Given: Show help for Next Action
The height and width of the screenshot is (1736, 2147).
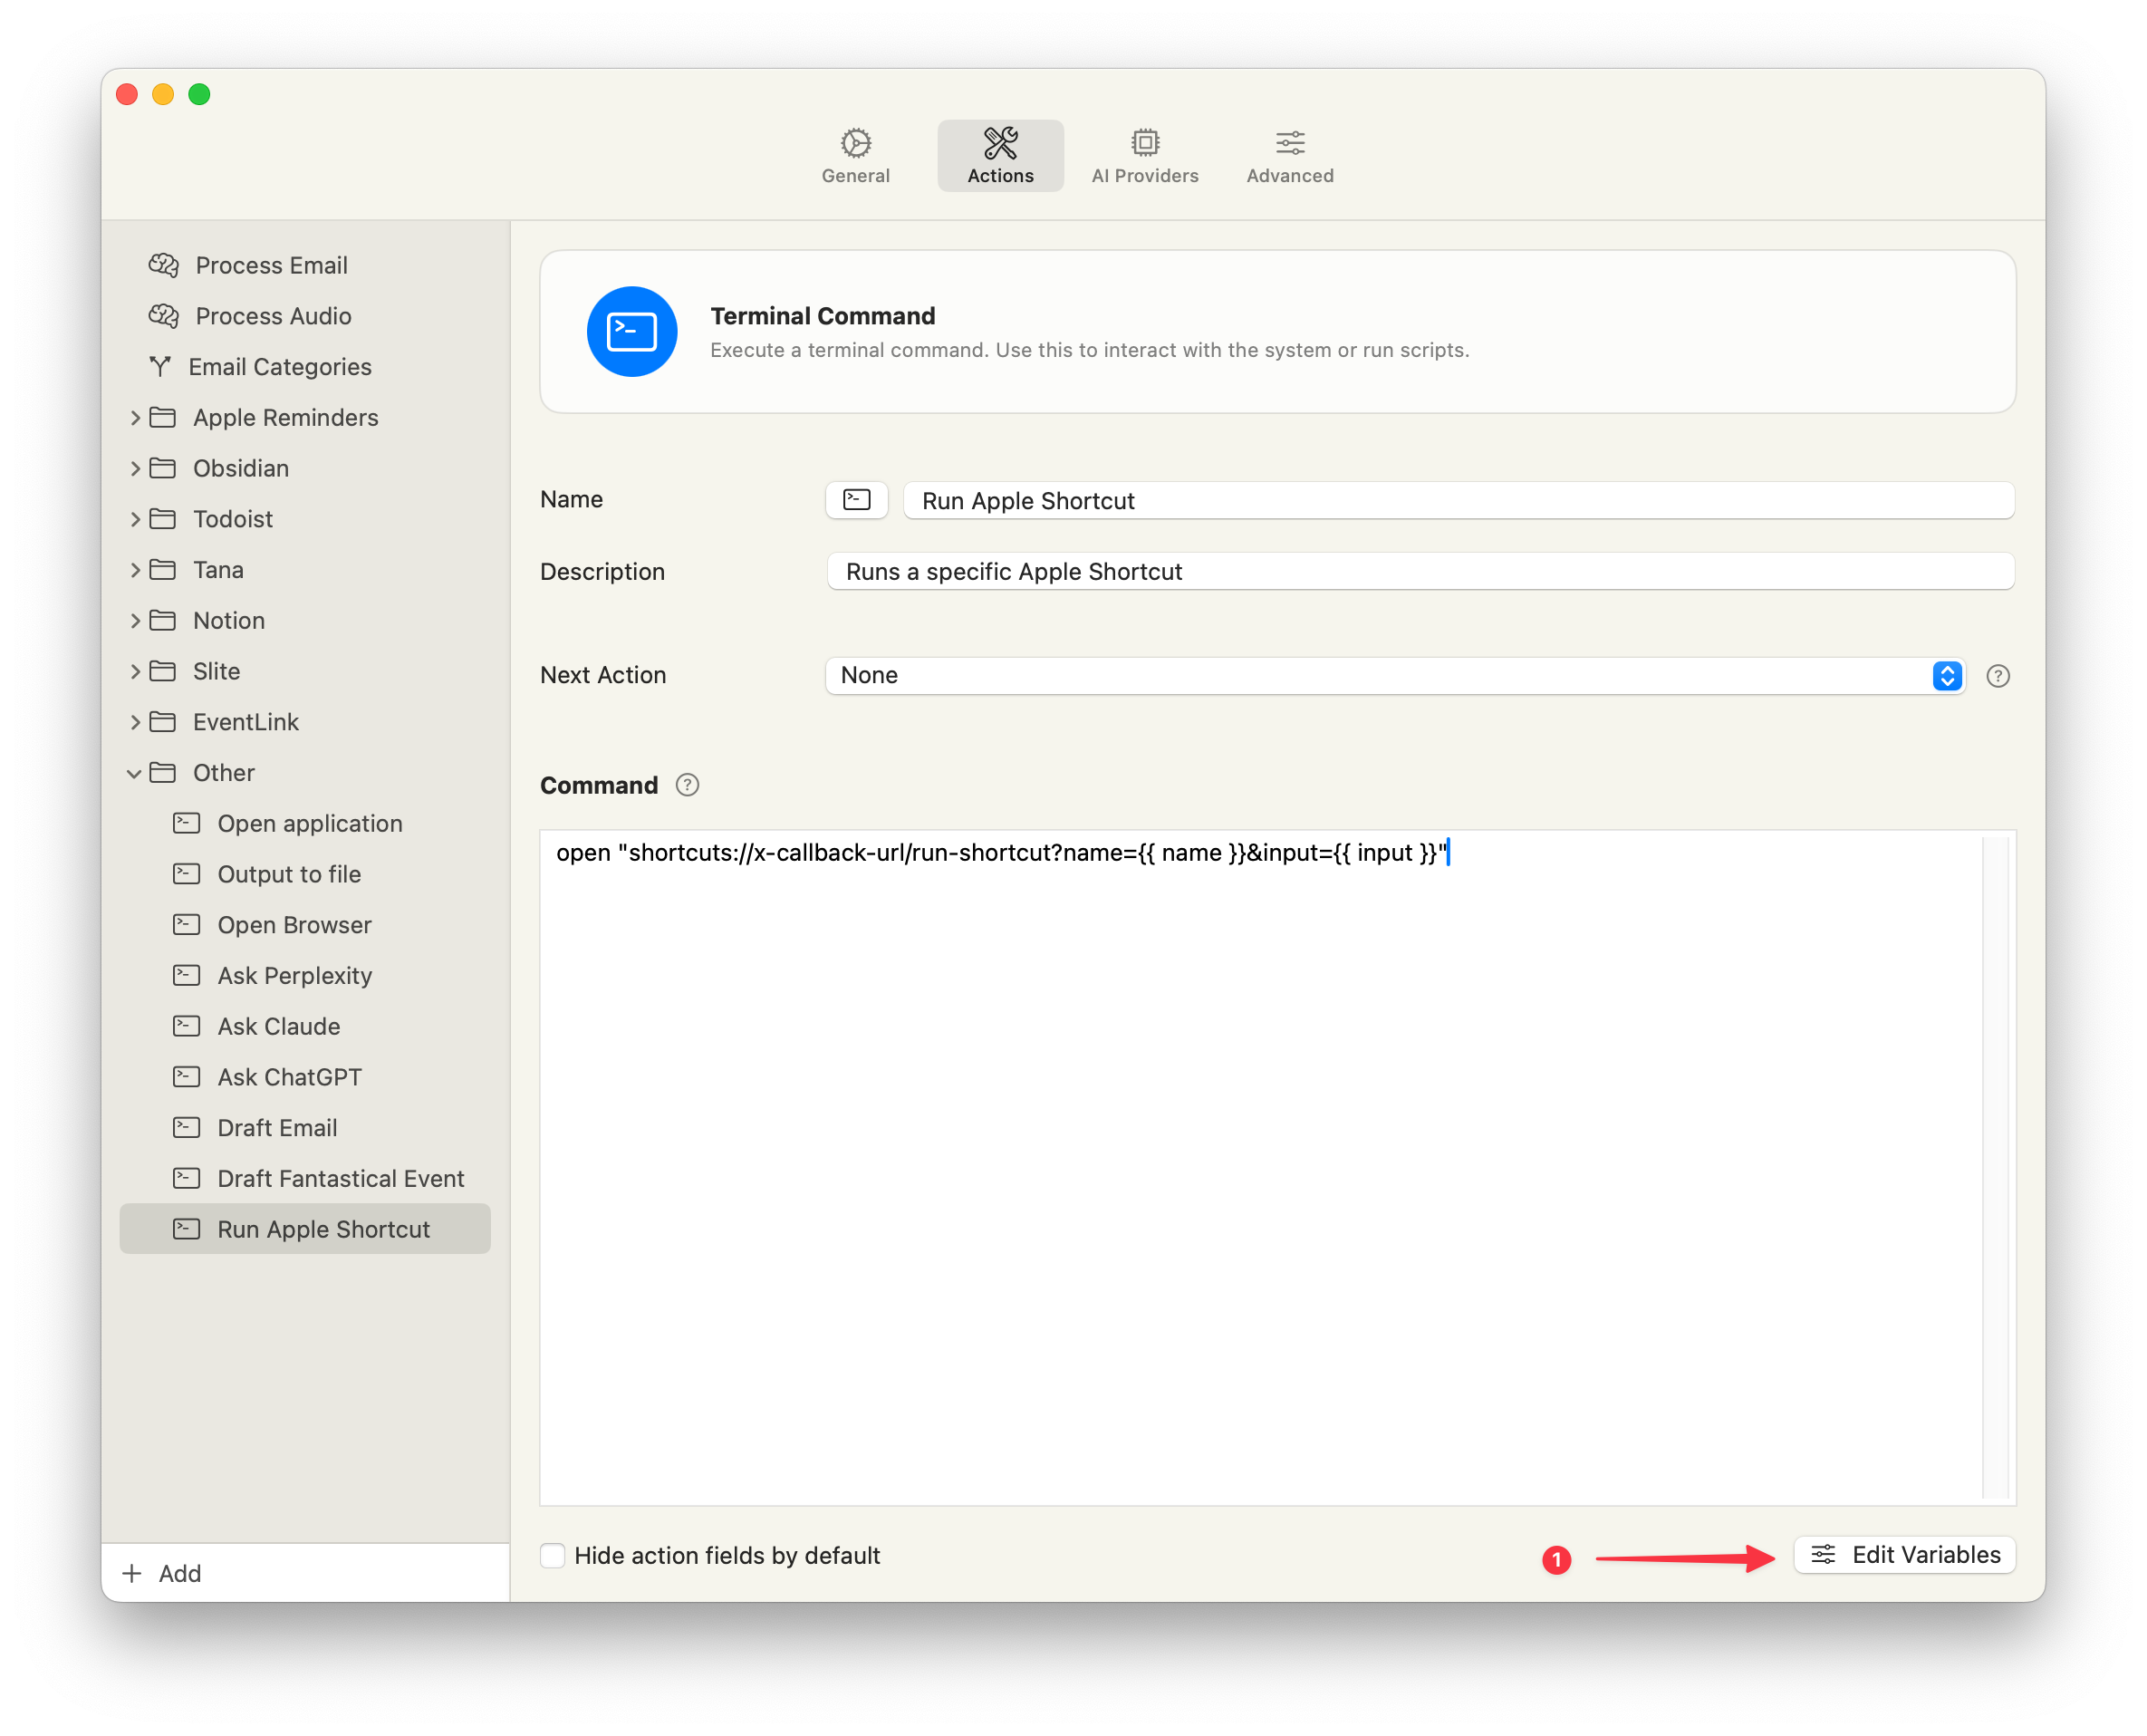Looking at the screenshot, I should tap(1998, 677).
